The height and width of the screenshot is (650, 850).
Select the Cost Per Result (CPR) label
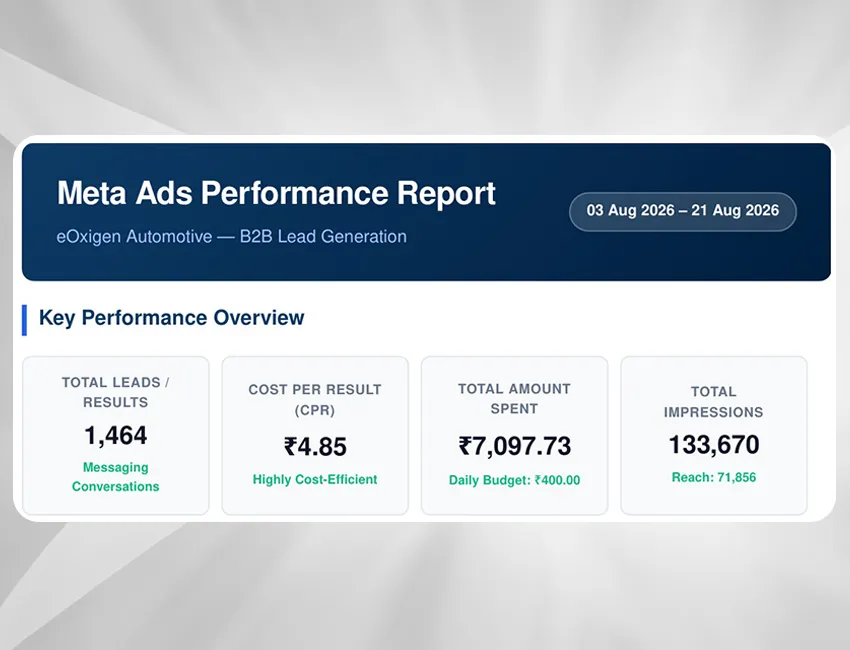pyautogui.click(x=315, y=400)
